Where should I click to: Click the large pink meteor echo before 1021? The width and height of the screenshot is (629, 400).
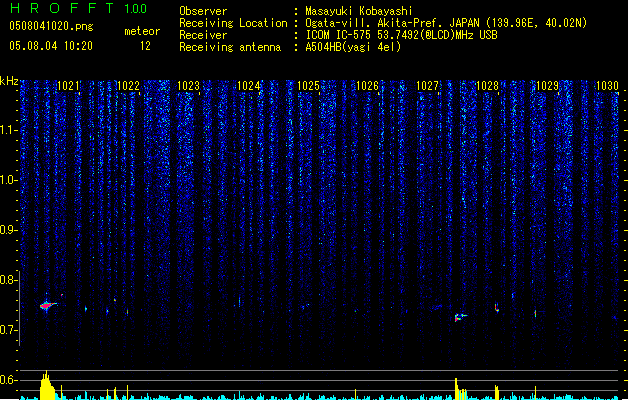48,306
